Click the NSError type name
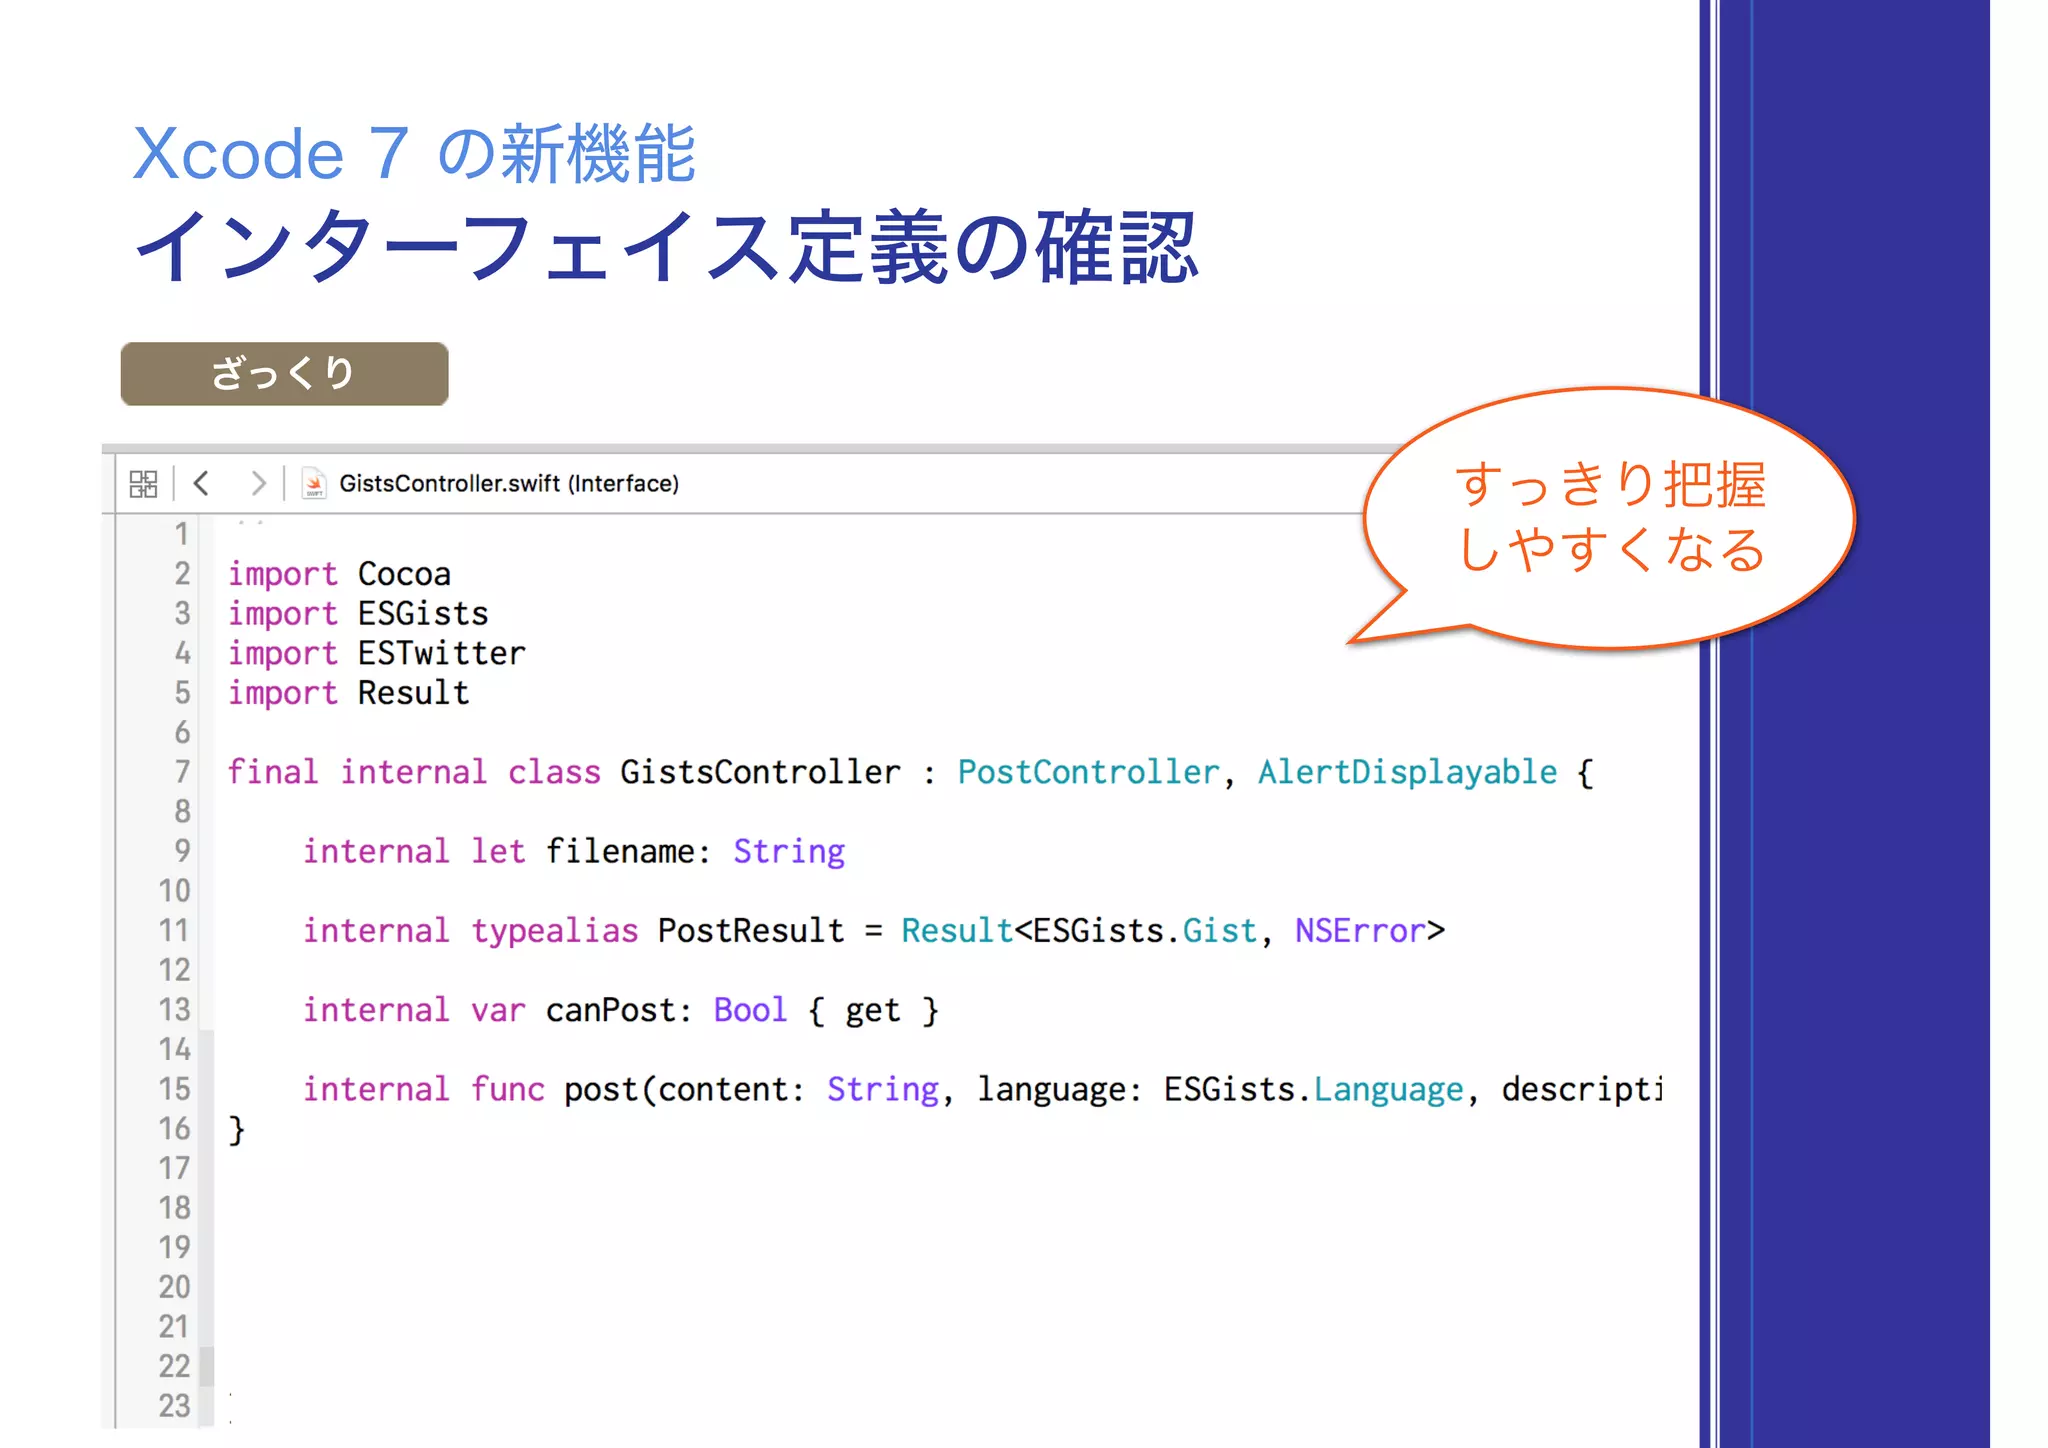Image resolution: width=2048 pixels, height=1448 pixels. (1360, 931)
